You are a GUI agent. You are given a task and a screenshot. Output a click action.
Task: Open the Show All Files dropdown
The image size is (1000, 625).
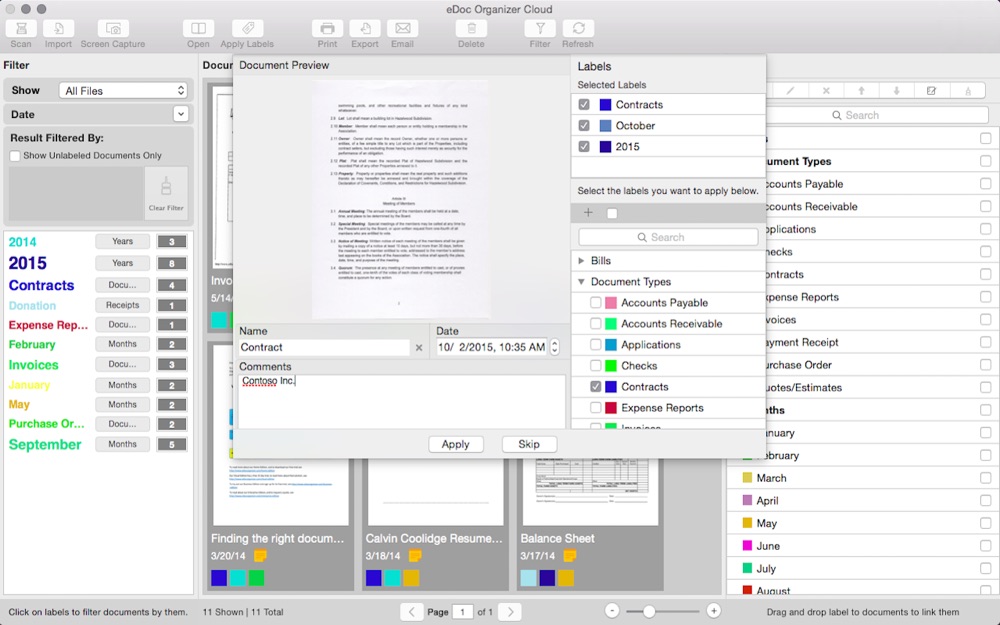124,91
